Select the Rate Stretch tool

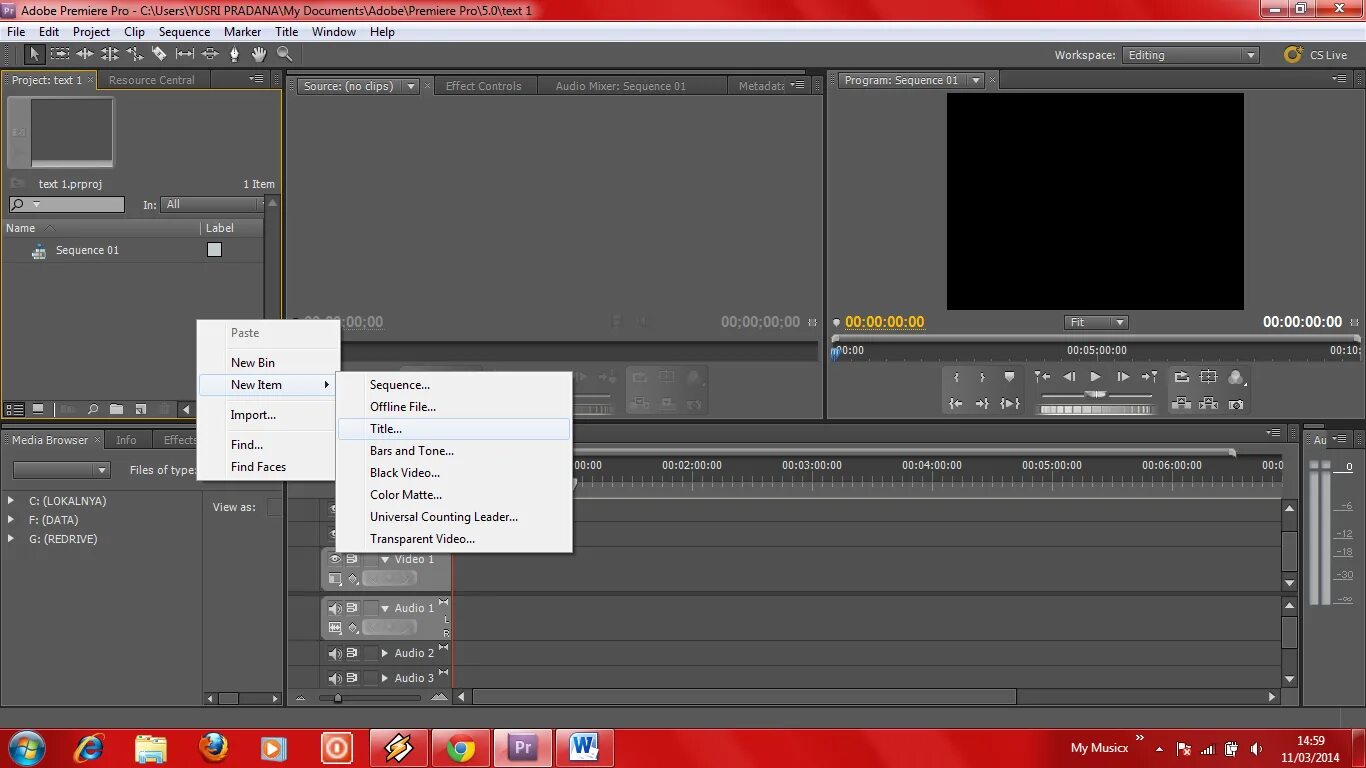(x=135, y=54)
